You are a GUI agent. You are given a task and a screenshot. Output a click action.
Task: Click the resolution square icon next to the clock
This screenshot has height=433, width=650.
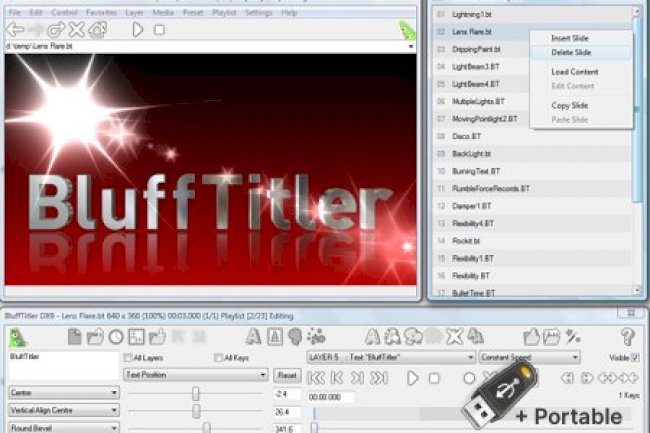coord(136,337)
